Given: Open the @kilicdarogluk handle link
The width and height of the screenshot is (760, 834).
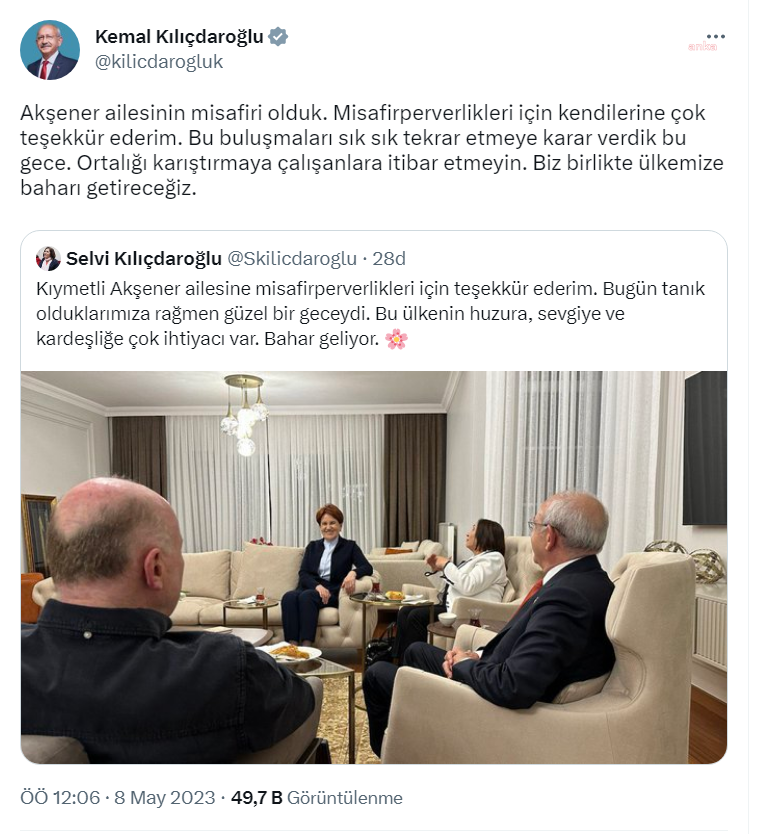Looking at the screenshot, I should tap(159, 62).
